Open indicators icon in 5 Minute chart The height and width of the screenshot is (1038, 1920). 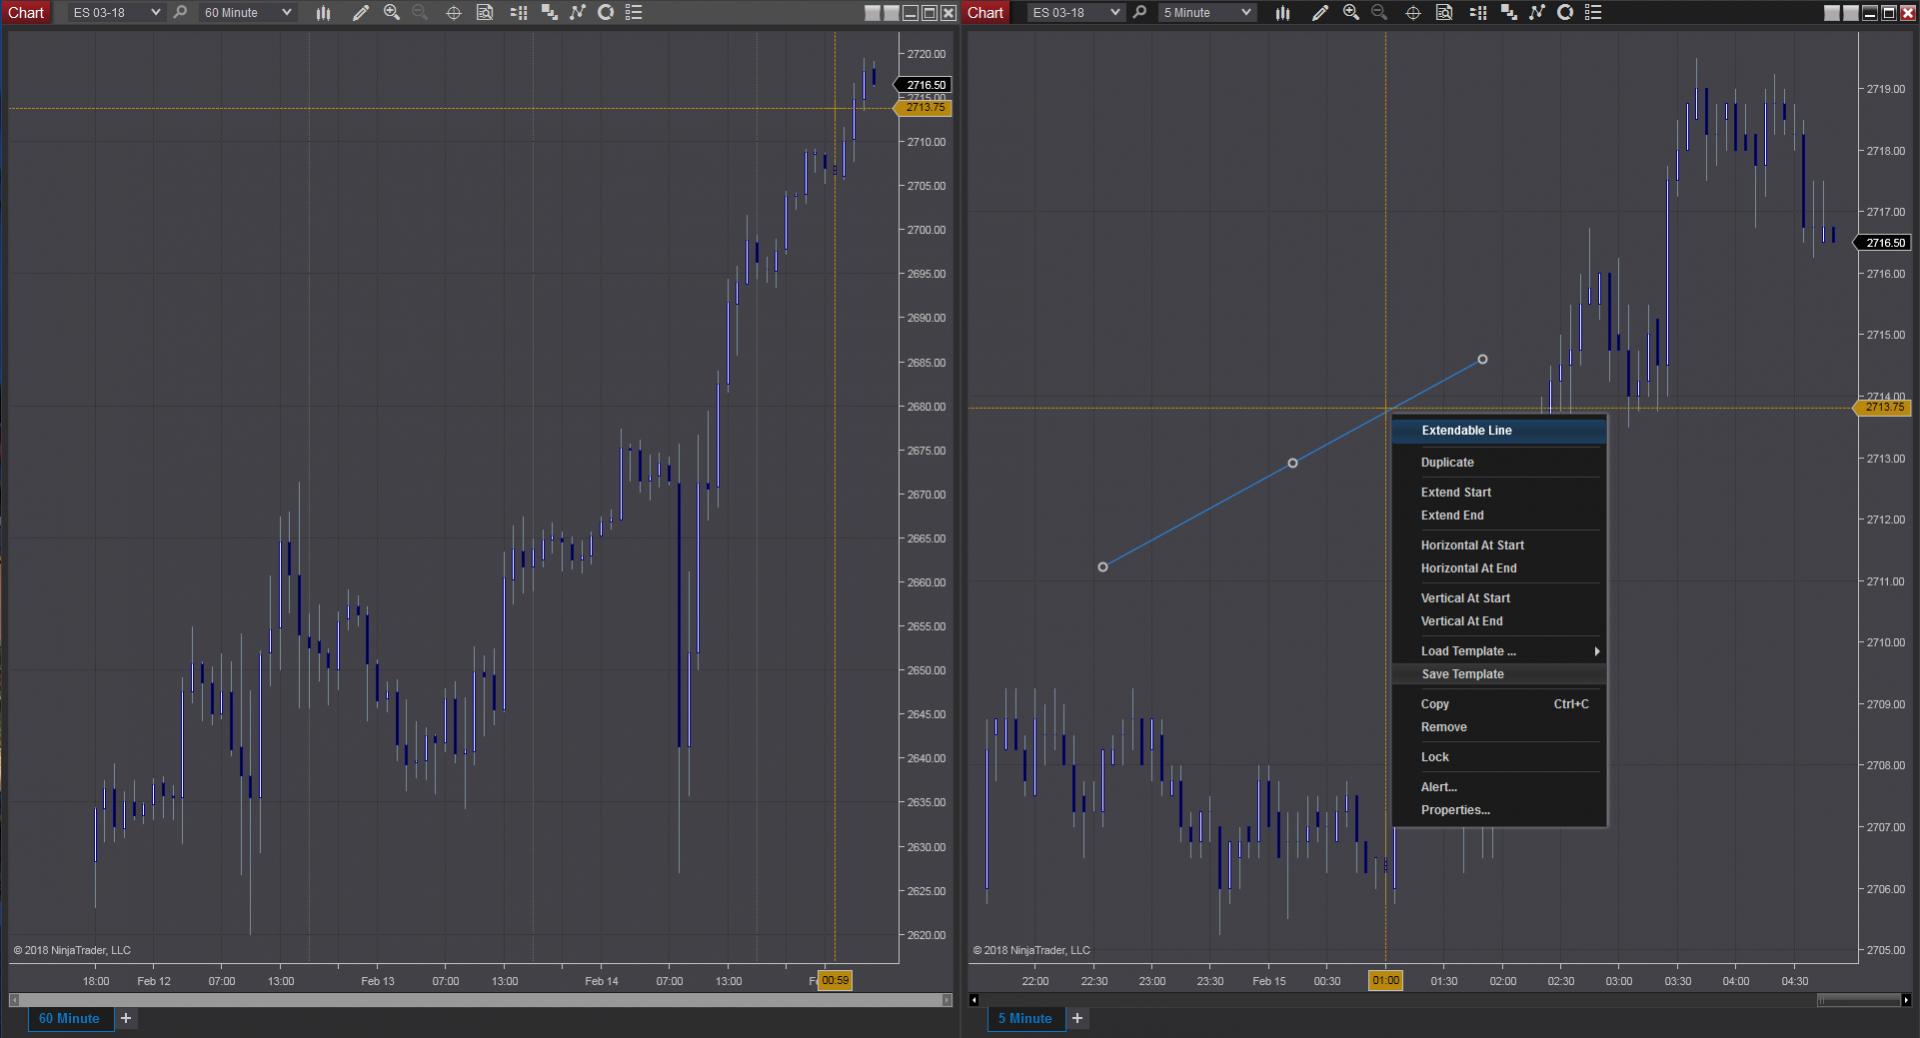pos(1537,13)
